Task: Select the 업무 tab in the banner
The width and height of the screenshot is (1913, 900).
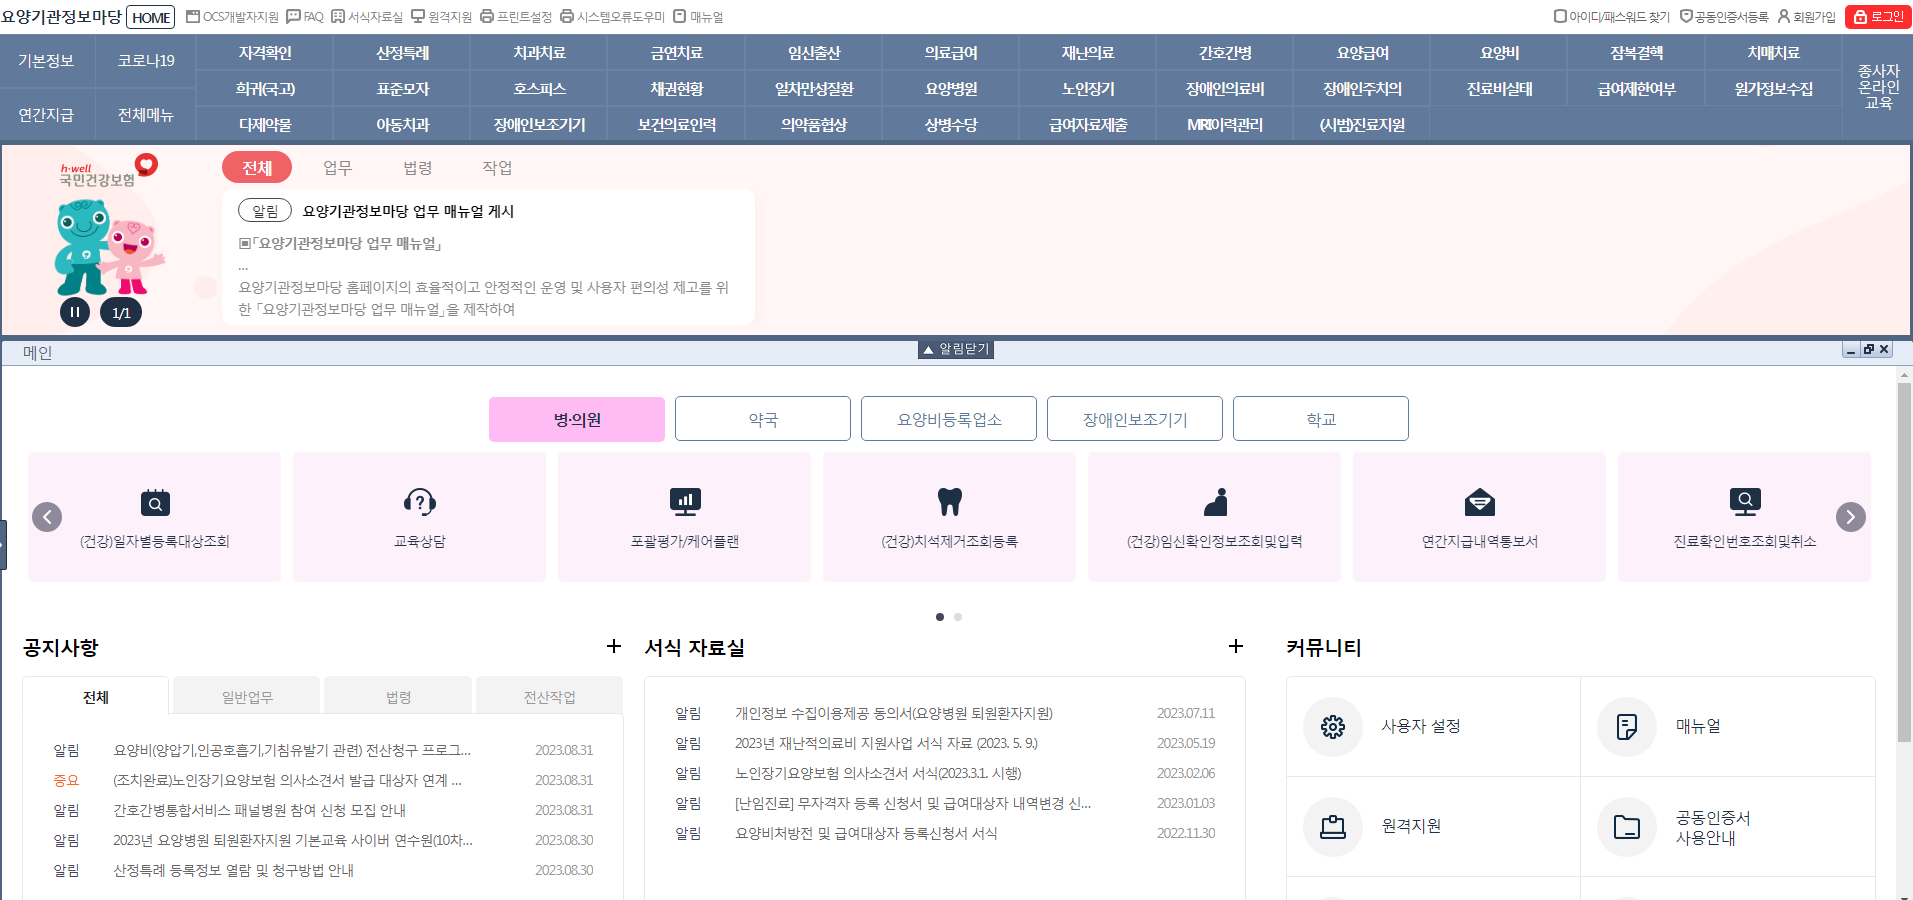Action: tap(338, 168)
